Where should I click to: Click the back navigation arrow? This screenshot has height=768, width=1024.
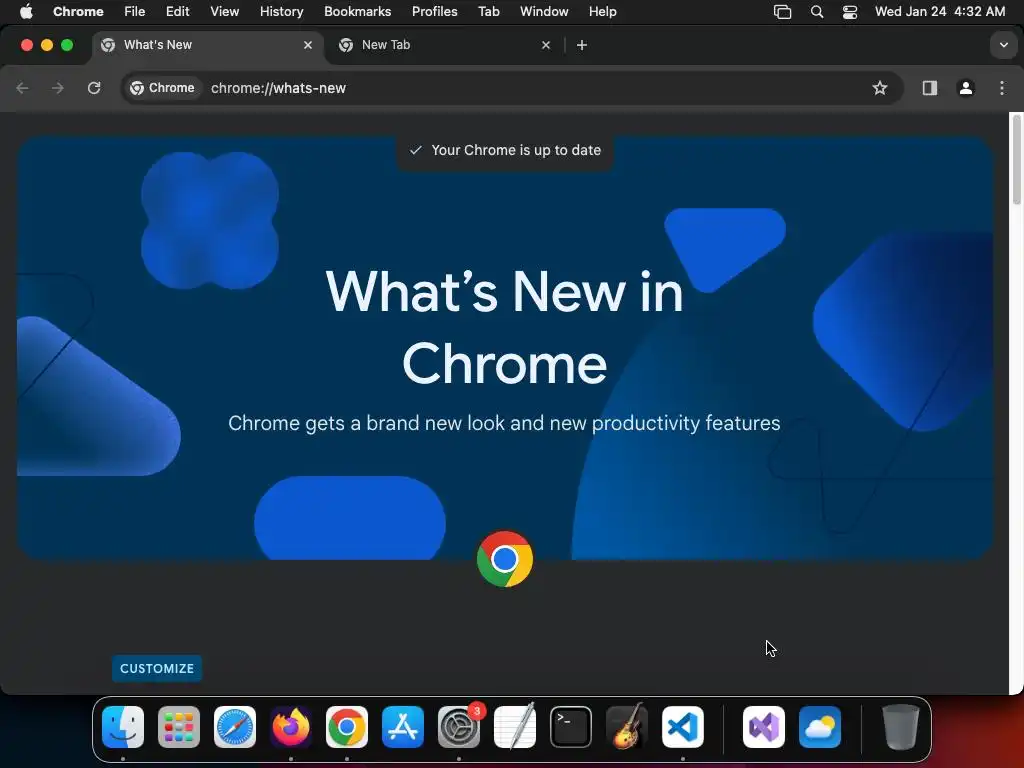[23, 88]
